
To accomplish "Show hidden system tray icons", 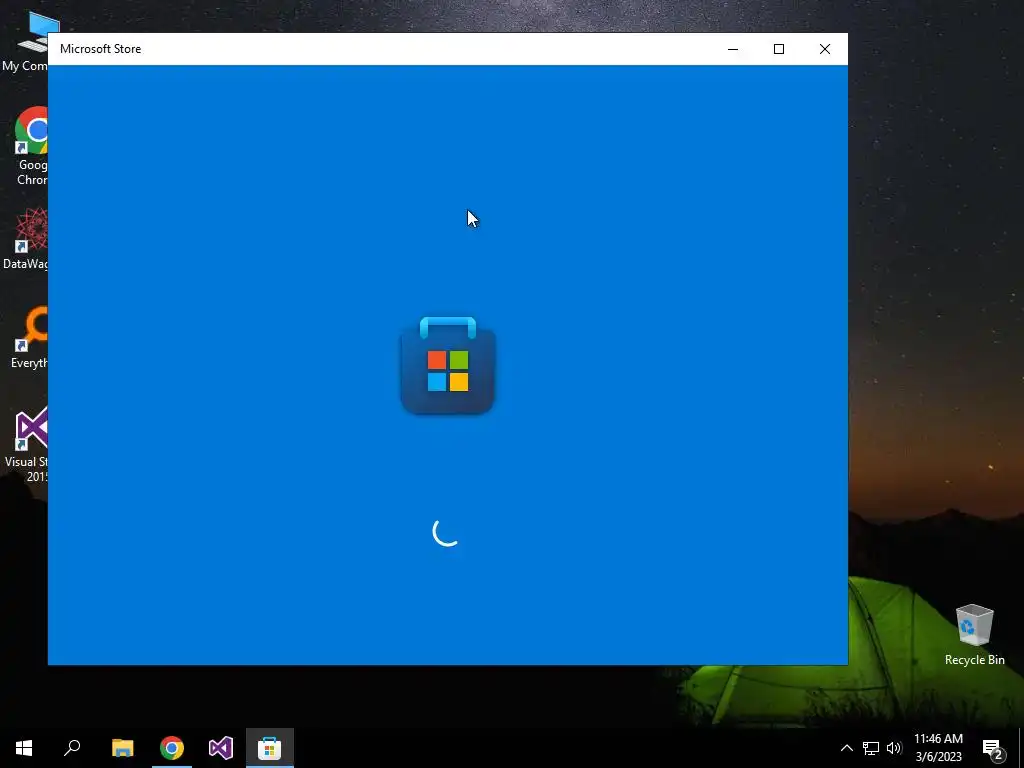I will tap(846, 748).
